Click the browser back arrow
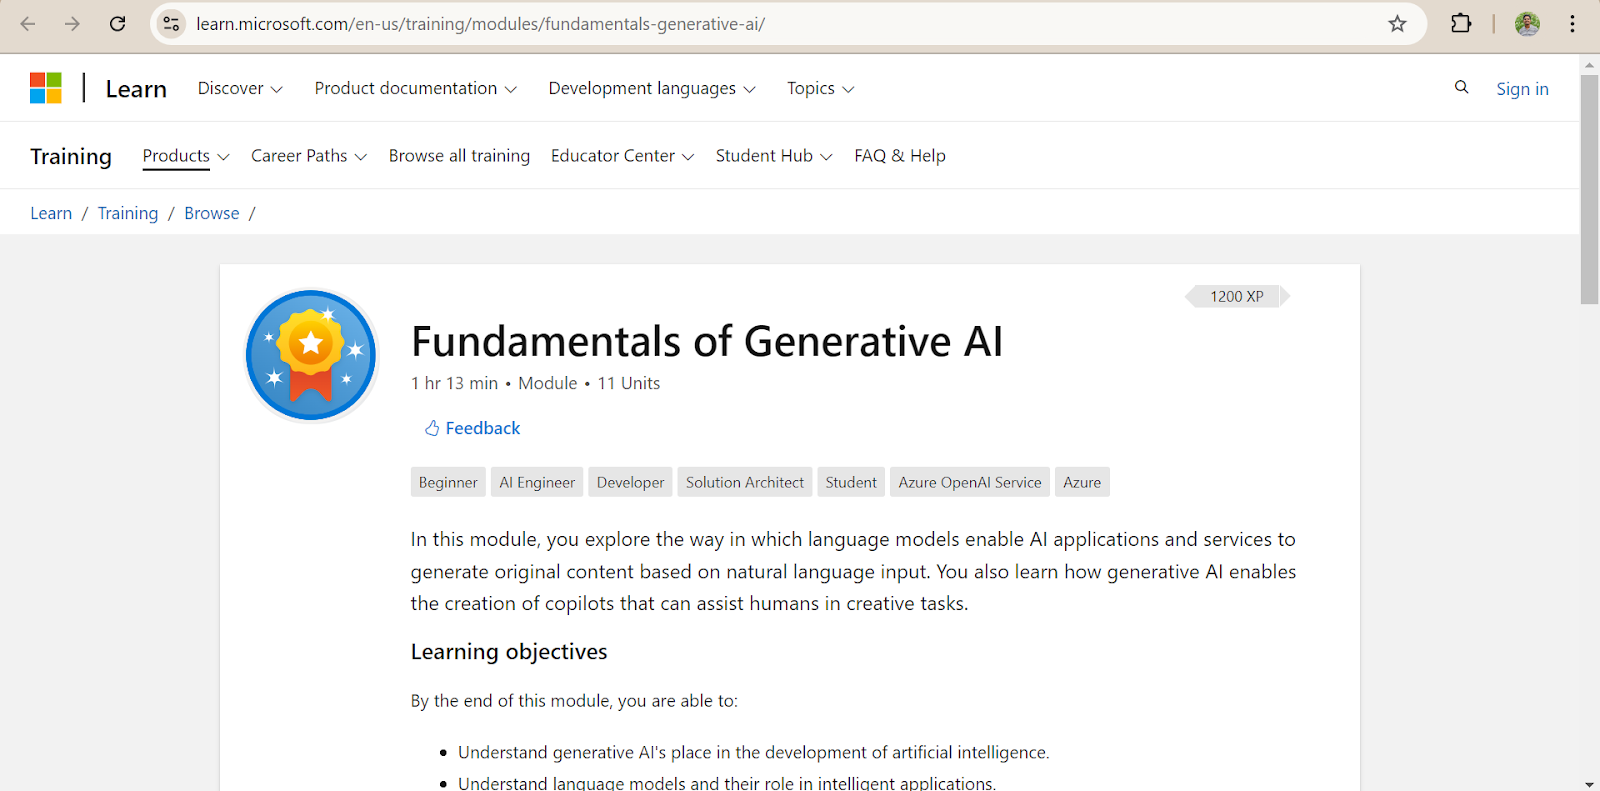The width and height of the screenshot is (1600, 791). coord(28,24)
